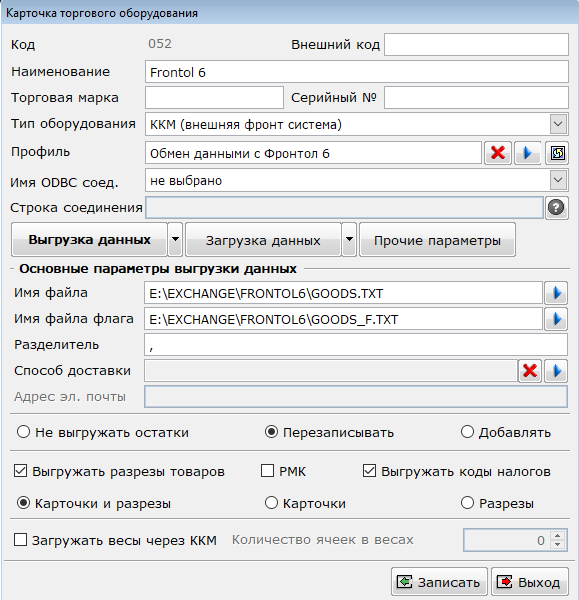Browse for Имя файла with blue arrow
579x600 pixels.
point(556,293)
